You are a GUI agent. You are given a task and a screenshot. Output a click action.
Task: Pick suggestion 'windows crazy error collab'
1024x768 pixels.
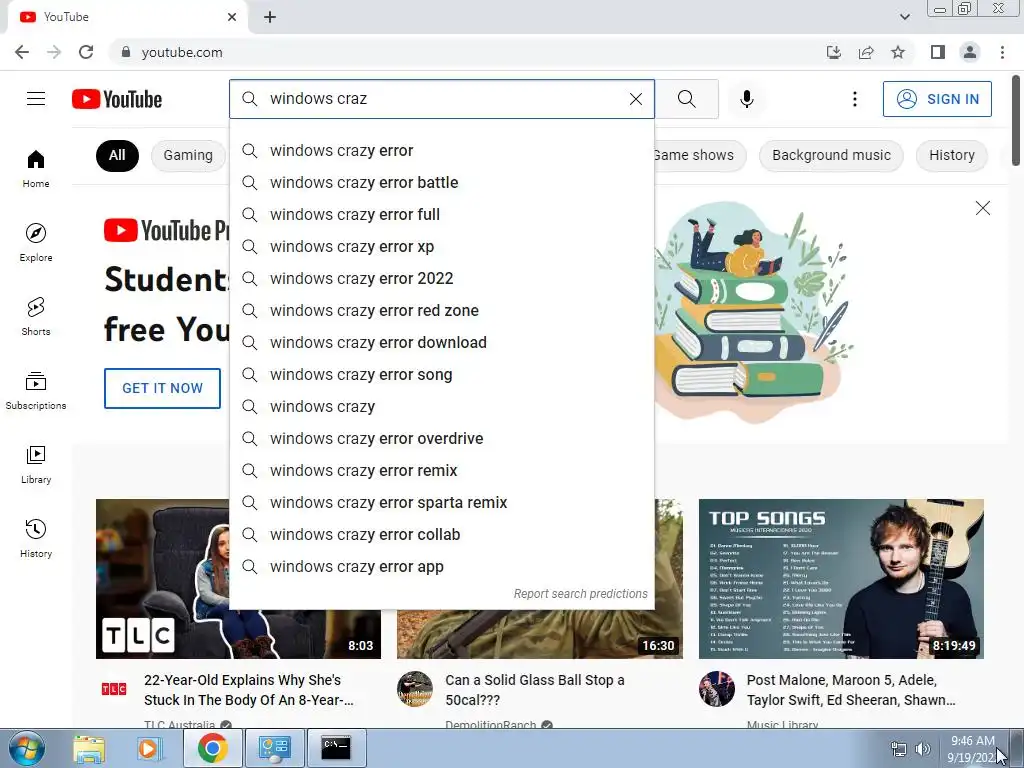[x=442, y=535]
